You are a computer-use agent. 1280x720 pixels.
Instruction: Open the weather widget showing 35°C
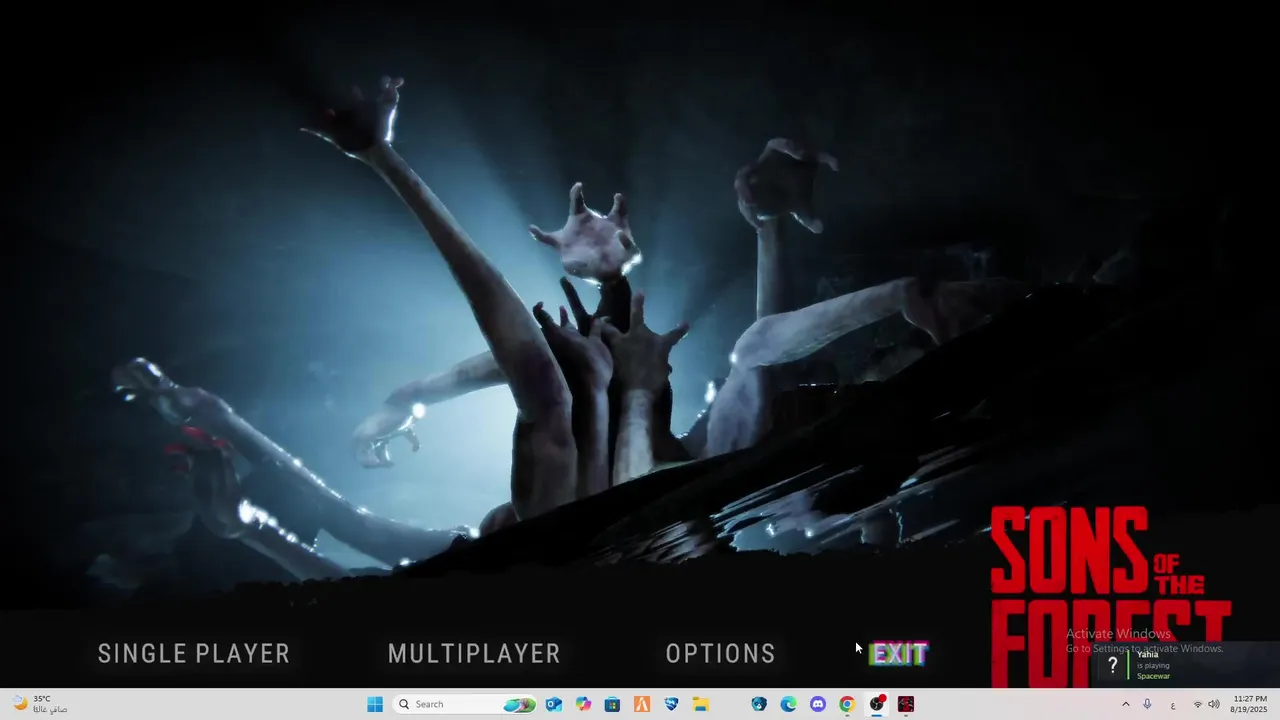tap(40, 704)
